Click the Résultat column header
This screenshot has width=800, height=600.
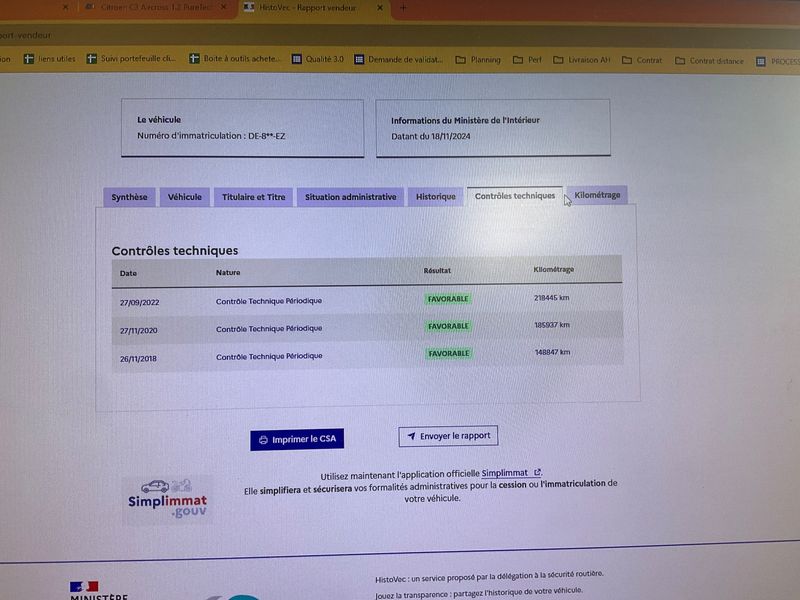437,270
